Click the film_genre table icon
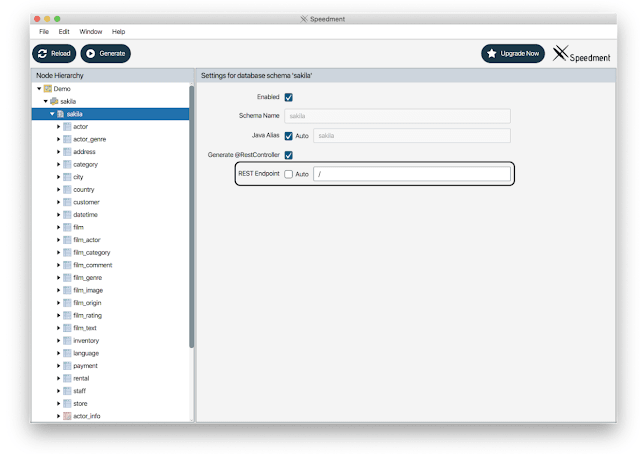This screenshot has width=640, height=454. click(x=67, y=278)
